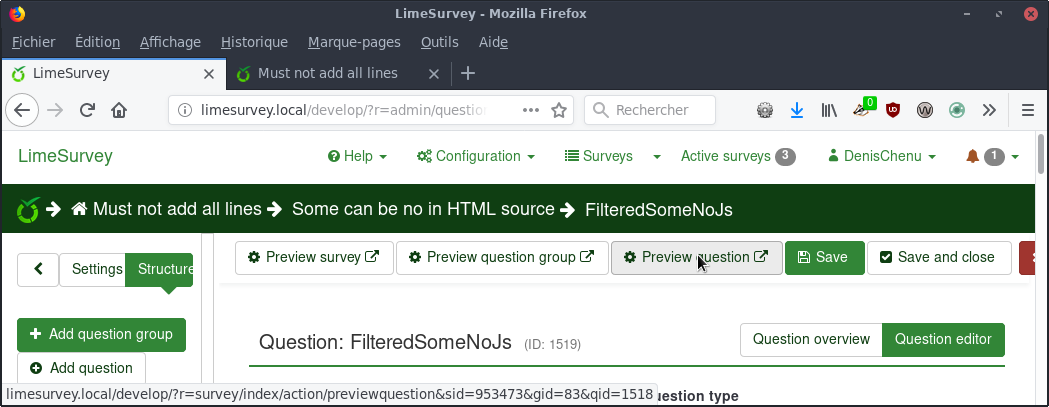Collapse the sidebar with the left chevron button

click(38, 269)
